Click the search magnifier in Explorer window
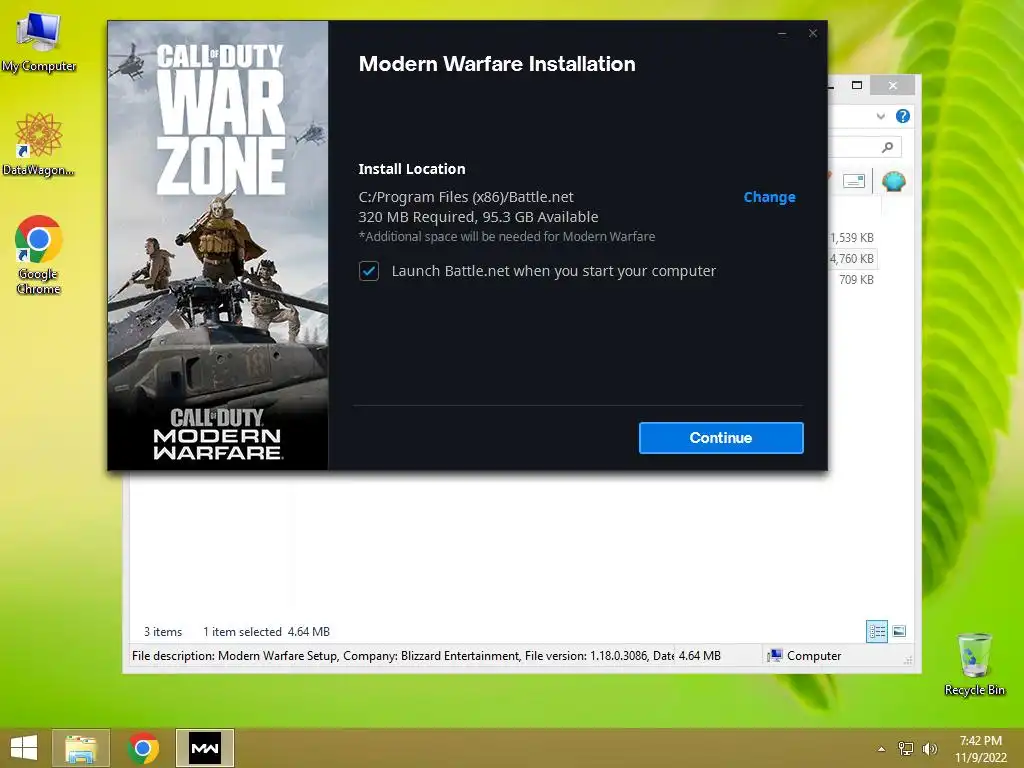Image resolution: width=1024 pixels, height=768 pixels. tap(887, 147)
